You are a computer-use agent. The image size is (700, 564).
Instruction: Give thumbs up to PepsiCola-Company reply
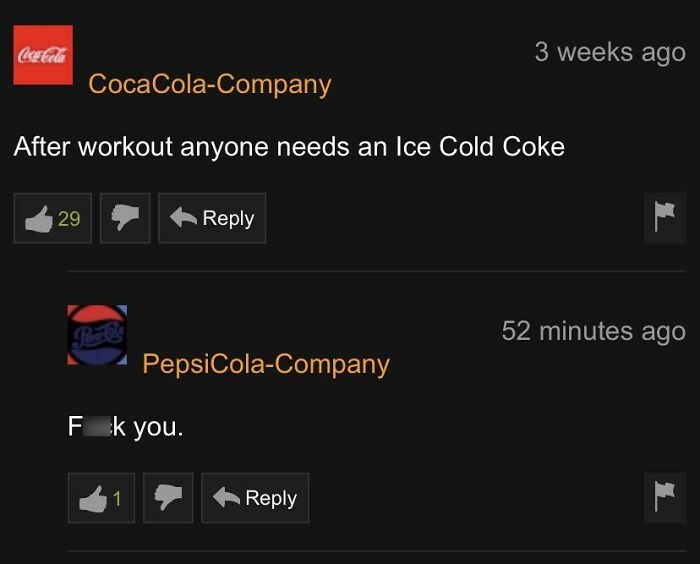point(101,498)
